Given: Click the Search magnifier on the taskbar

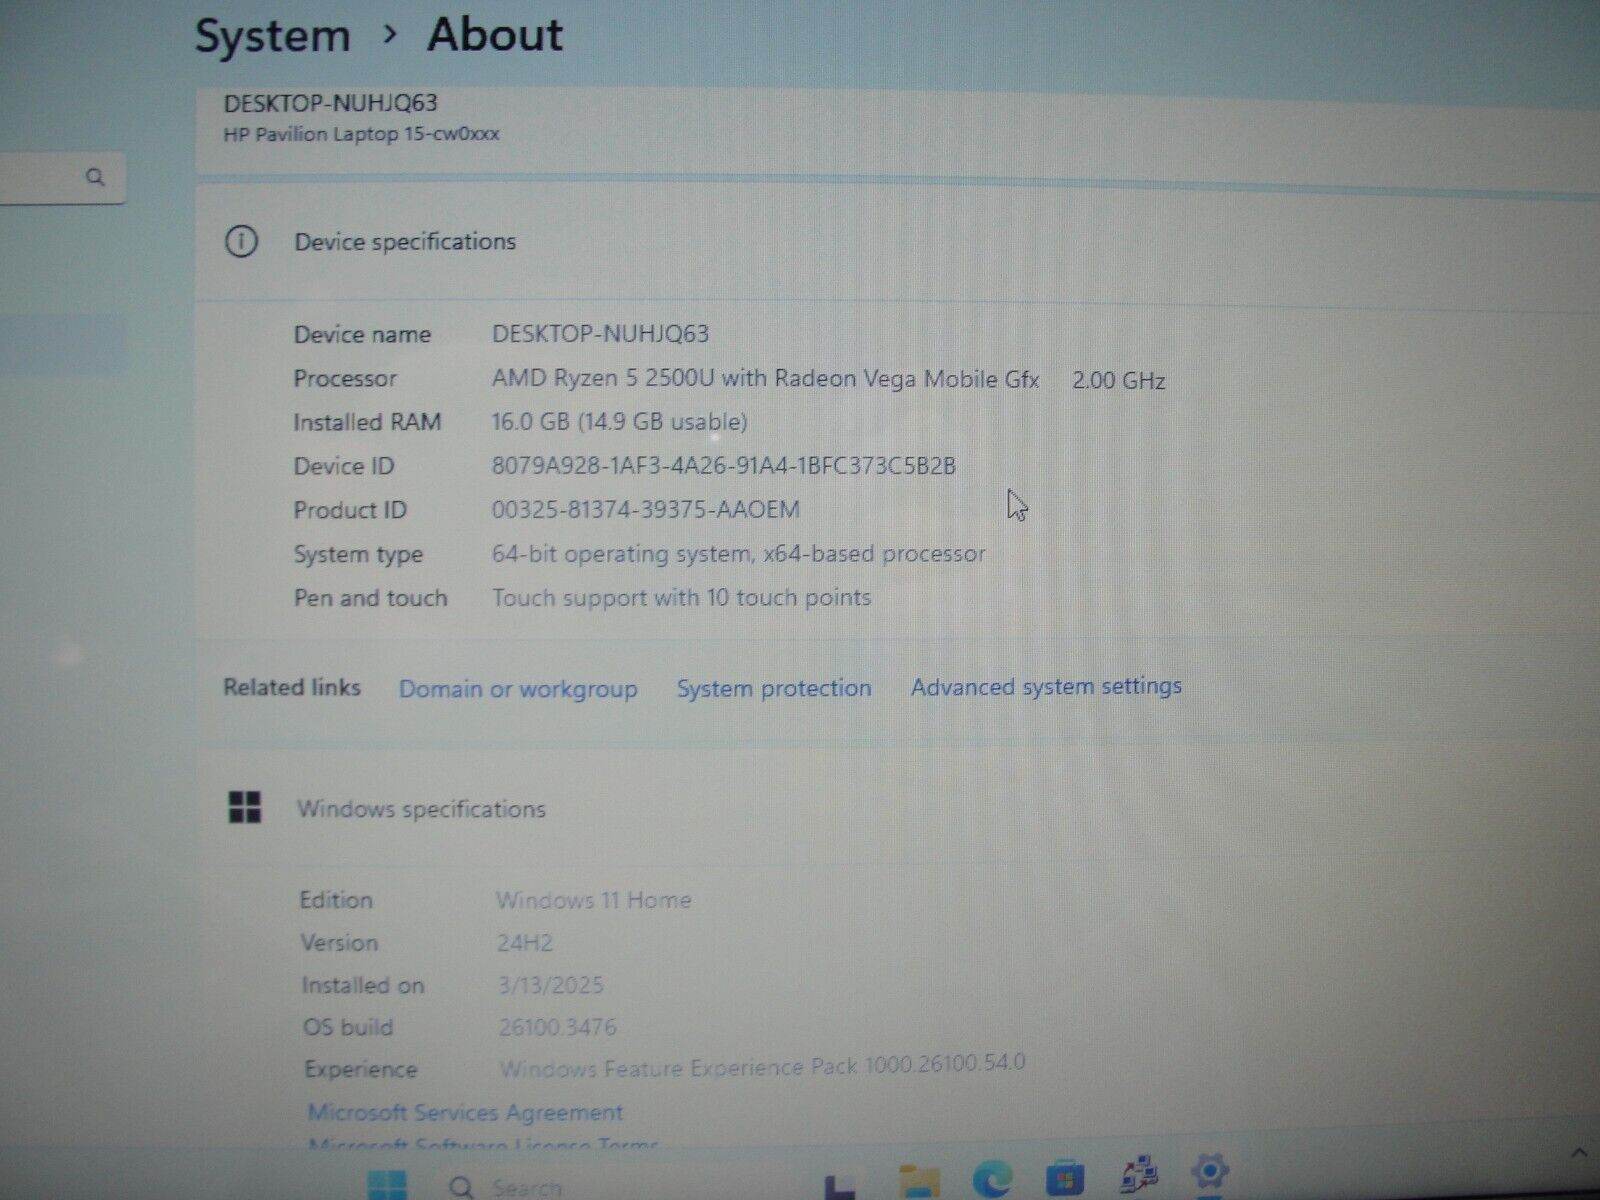Looking at the screenshot, I should click(460, 1186).
